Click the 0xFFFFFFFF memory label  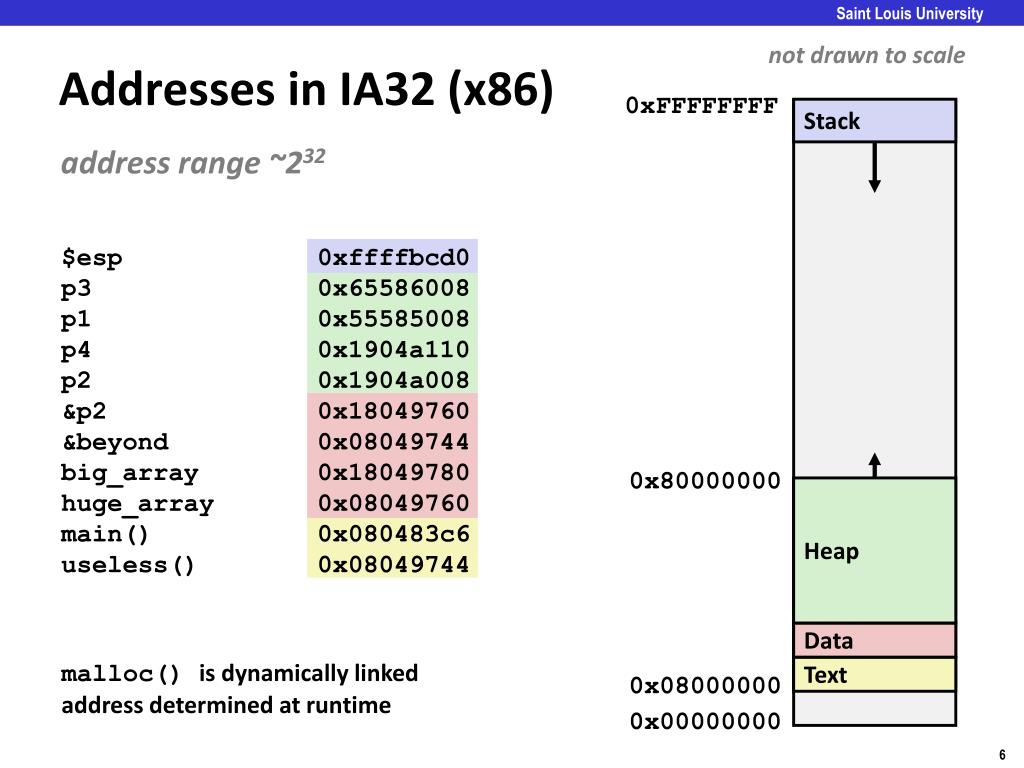(x=701, y=105)
